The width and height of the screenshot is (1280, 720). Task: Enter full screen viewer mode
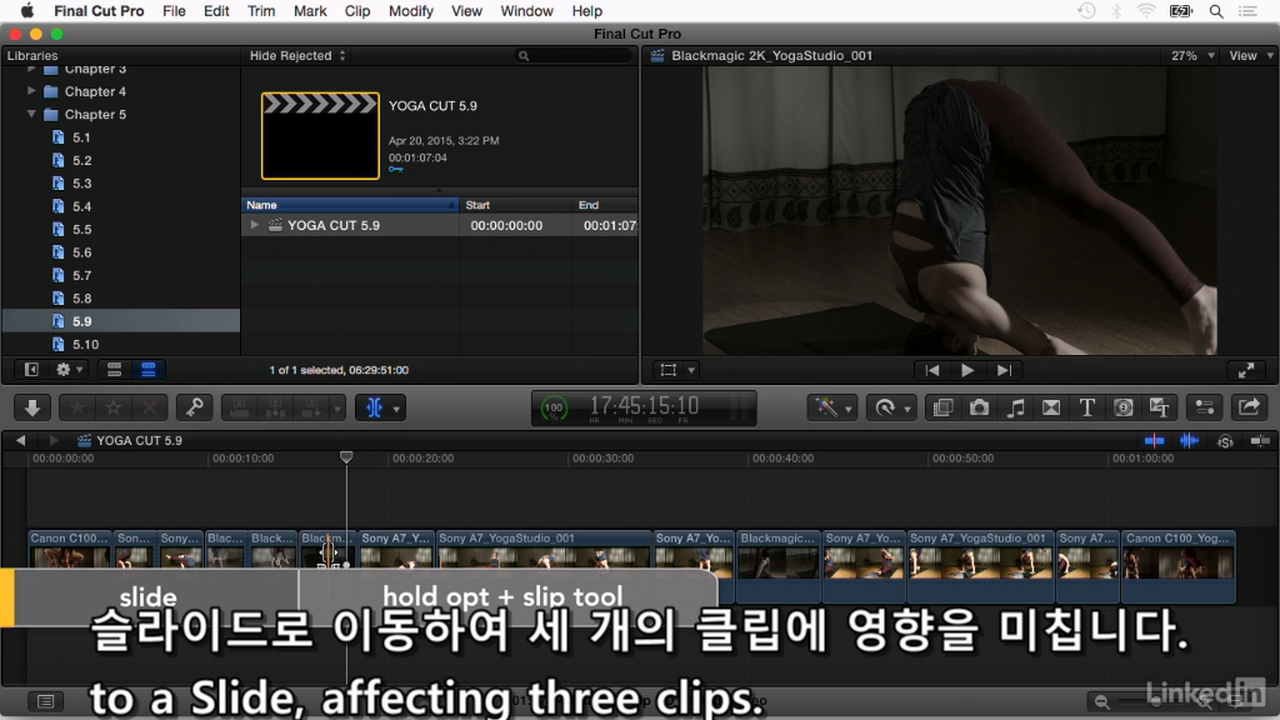[1246, 370]
